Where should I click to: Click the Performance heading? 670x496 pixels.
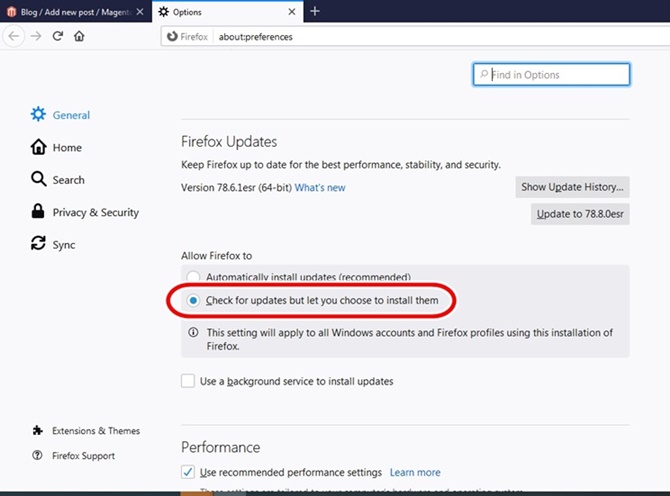220,447
